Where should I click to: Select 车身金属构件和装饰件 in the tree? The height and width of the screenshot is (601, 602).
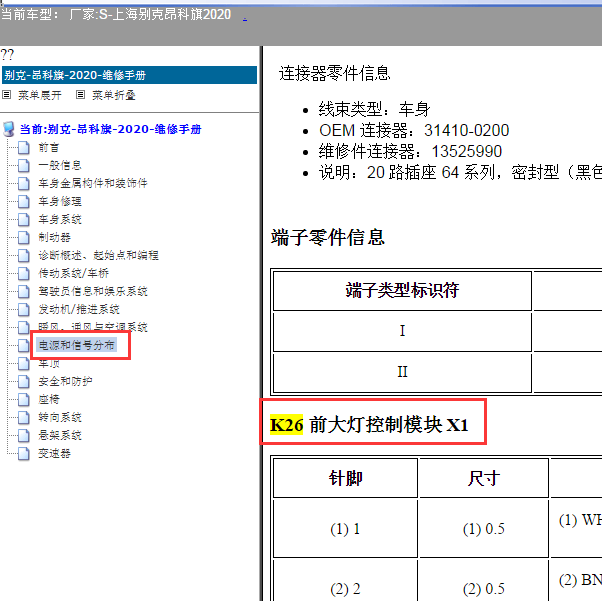click(93, 184)
